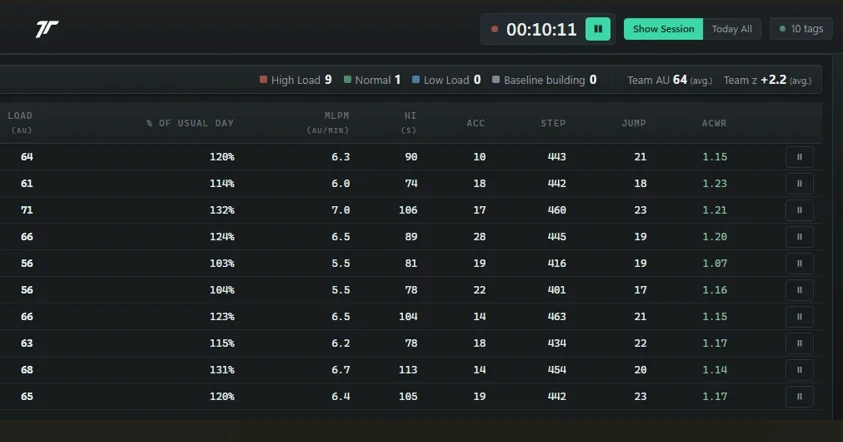The image size is (843, 442).
Task: Click the MLPM value 7.0
Action: point(340,210)
